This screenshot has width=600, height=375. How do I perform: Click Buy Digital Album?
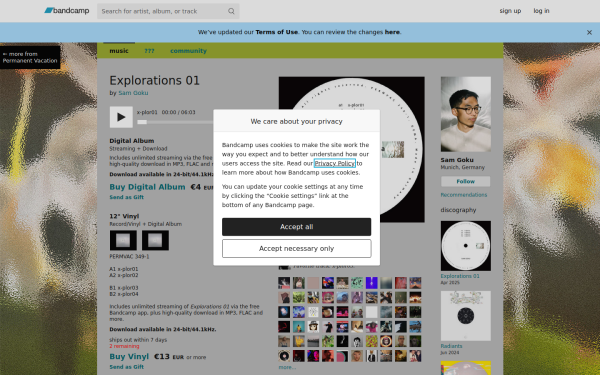point(147,187)
